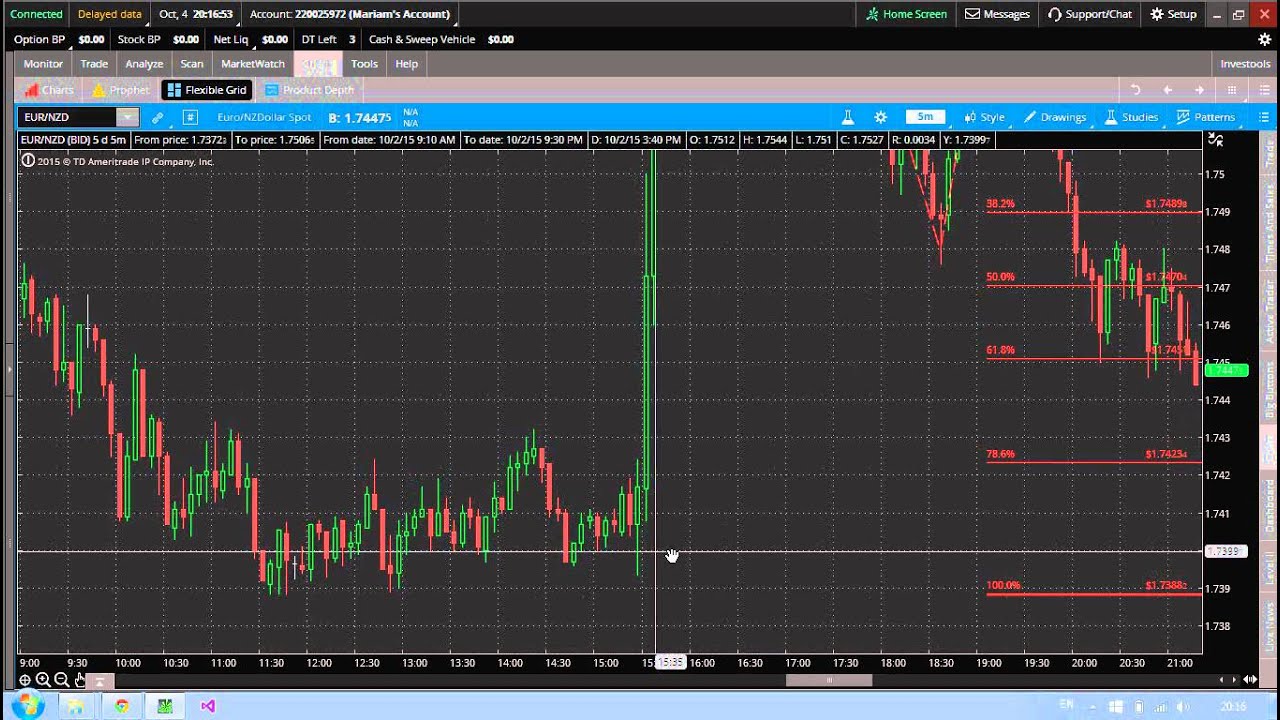
Task: Click the crosshair pan icon at chart bottom
Action: [25, 680]
